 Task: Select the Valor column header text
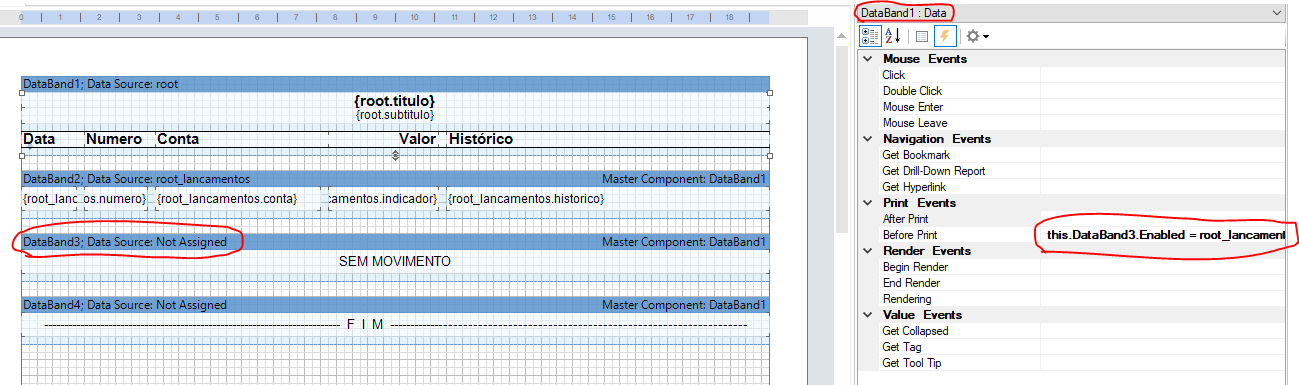(418, 139)
